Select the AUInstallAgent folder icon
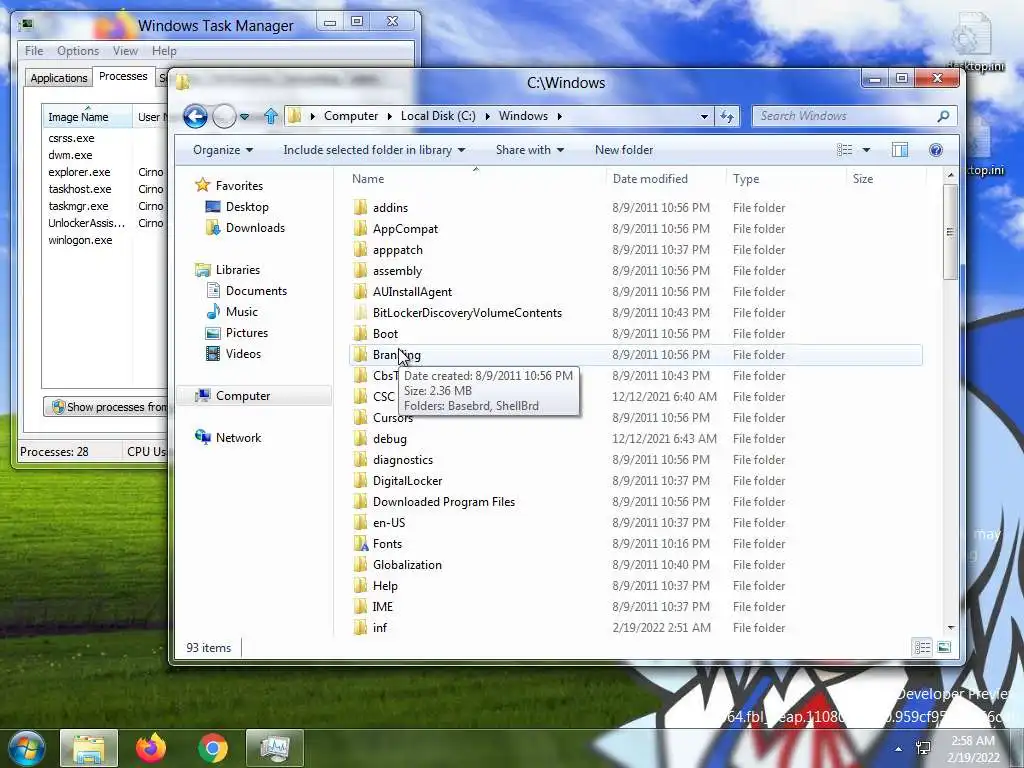This screenshot has height=768, width=1024. coord(360,292)
